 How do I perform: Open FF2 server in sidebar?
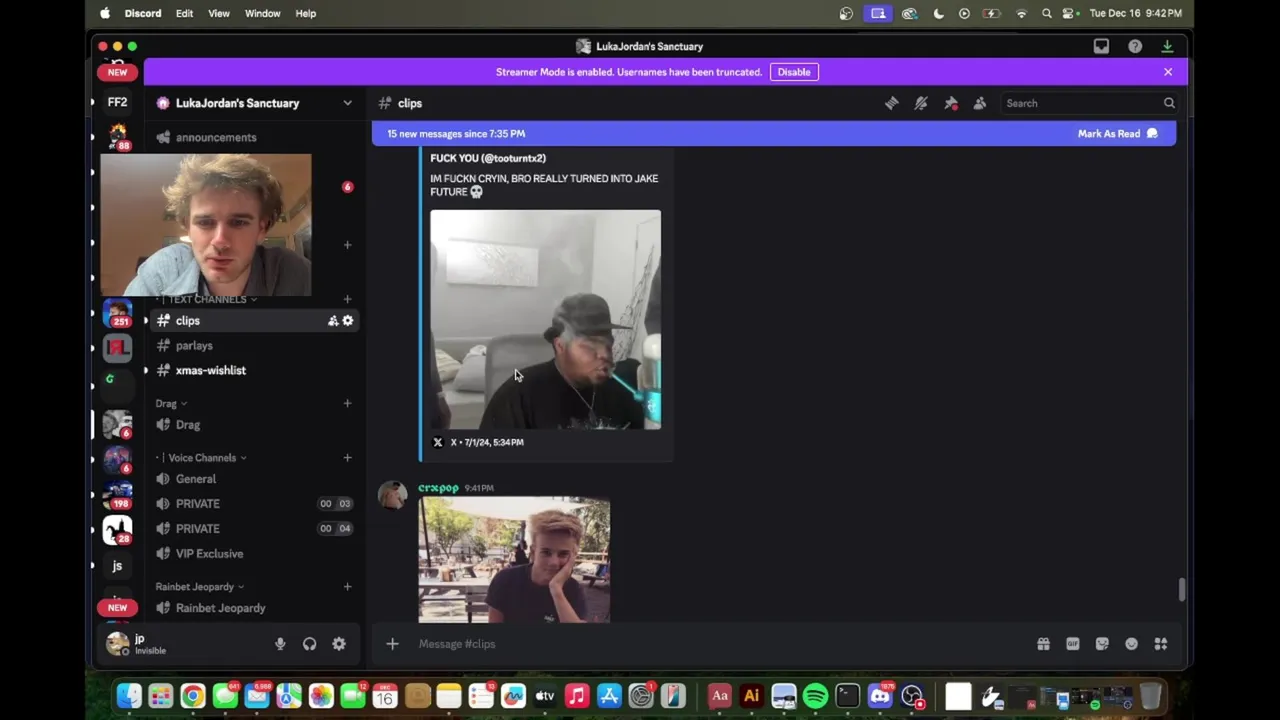117,103
